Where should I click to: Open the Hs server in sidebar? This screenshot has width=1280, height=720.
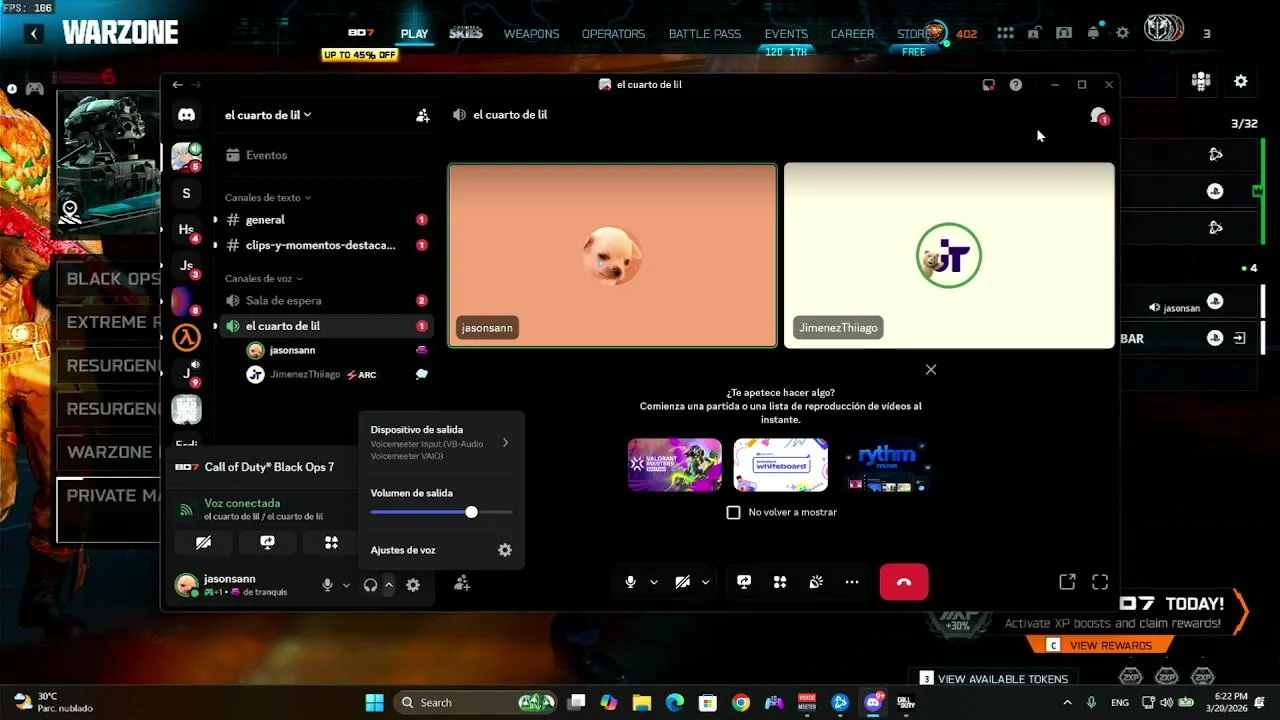coord(186,230)
